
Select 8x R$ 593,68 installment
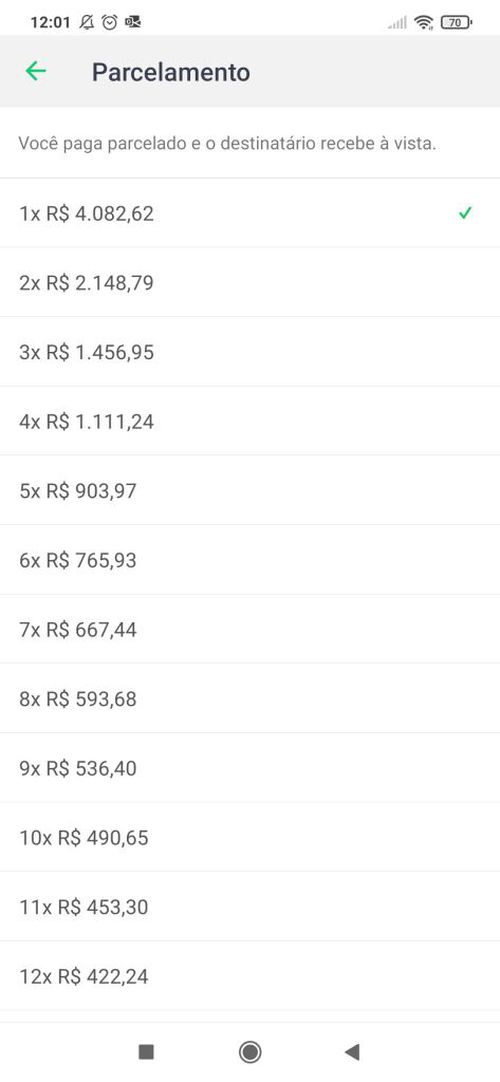(250, 698)
